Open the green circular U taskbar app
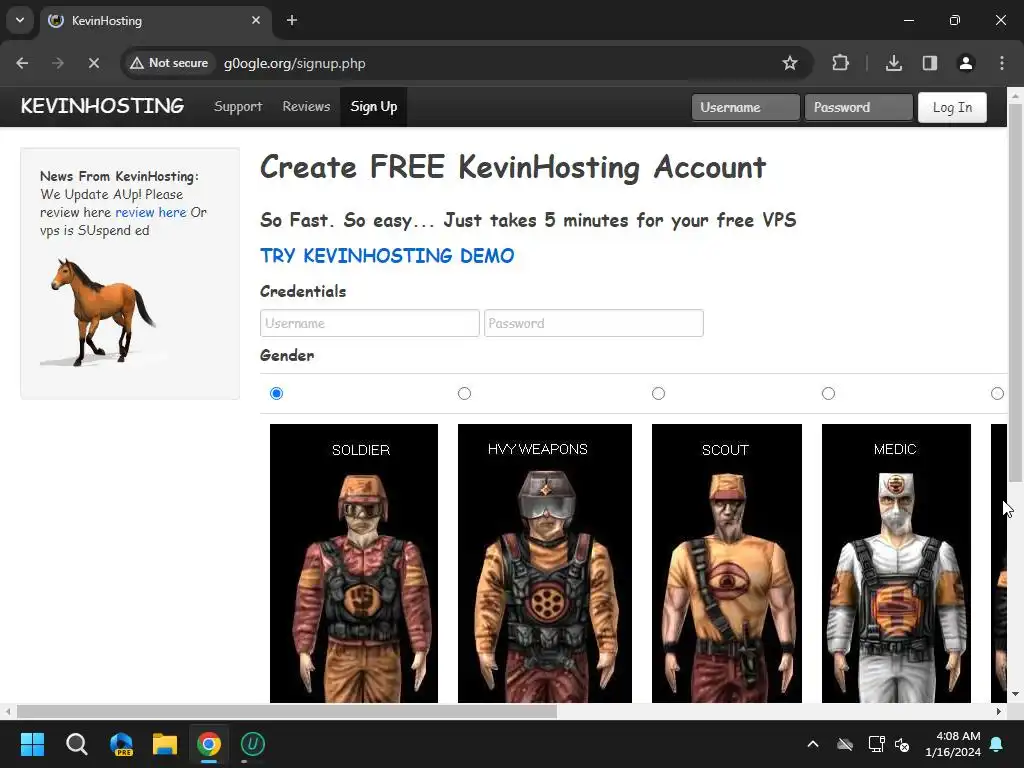This screenshot has width=1024, height=768. [x=253, y=744]
